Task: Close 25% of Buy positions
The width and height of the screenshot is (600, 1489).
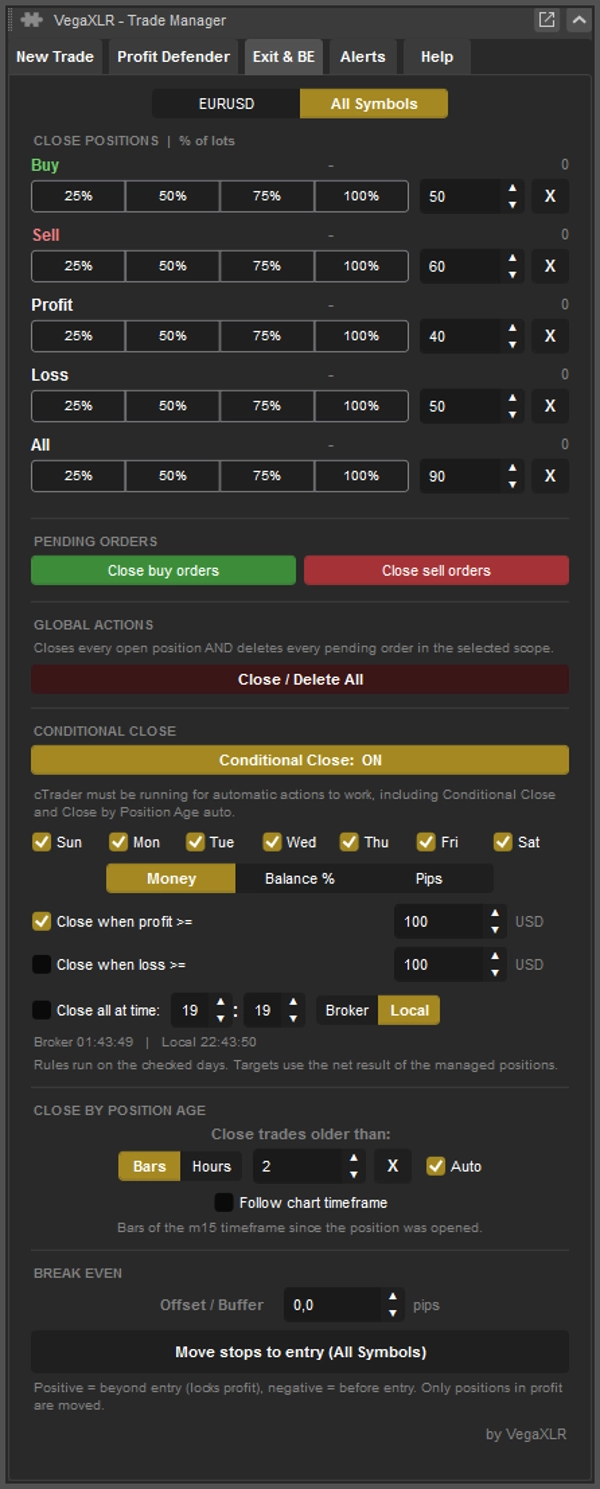Action: click(x=78, y=196)
